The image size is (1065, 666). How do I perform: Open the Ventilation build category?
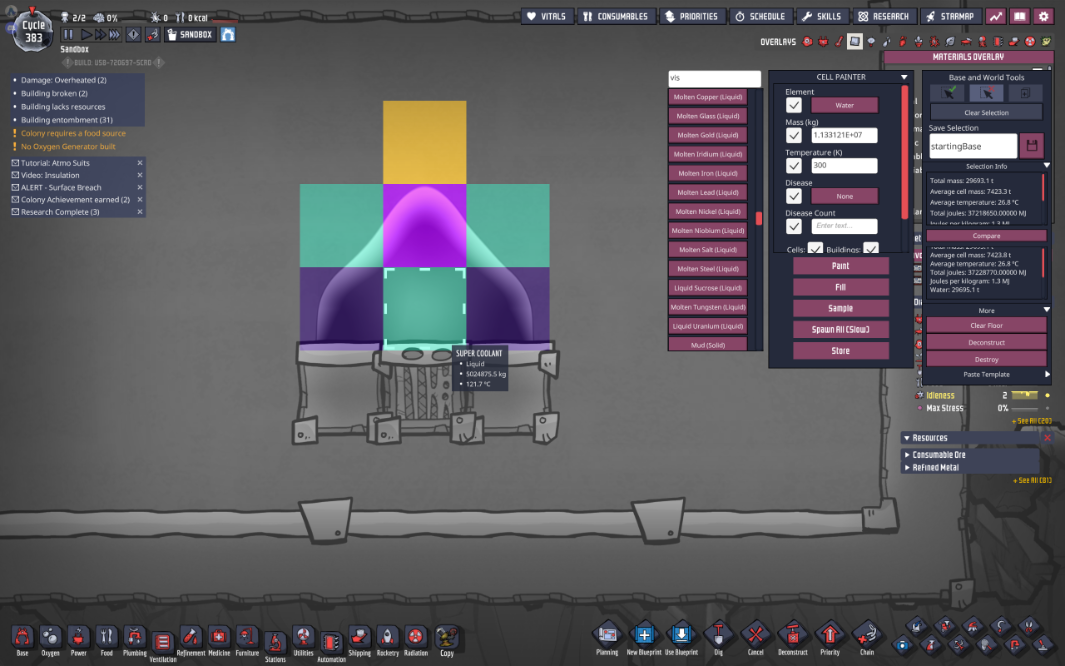[163, 644]
